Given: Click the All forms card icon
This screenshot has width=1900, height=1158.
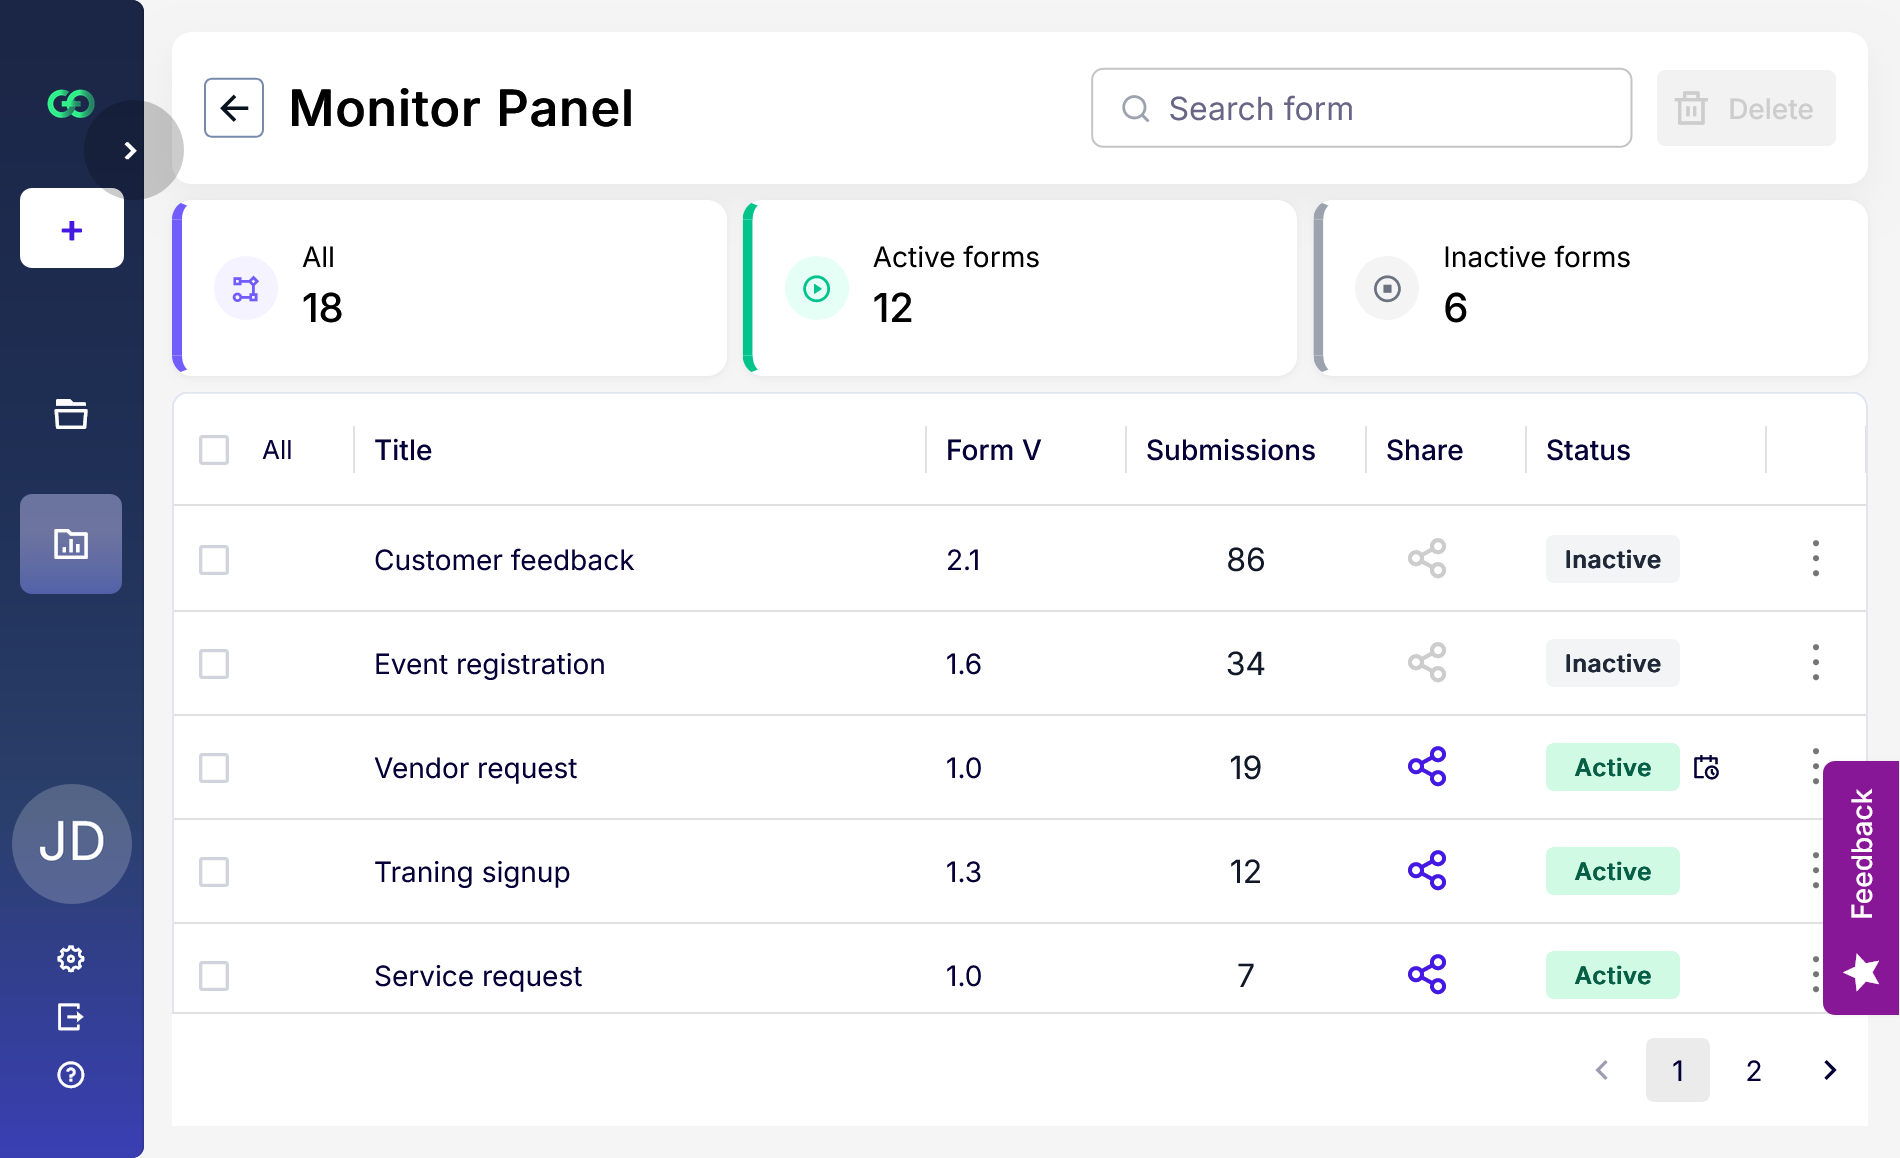Looking at the screenshot, I should [246, 289].
